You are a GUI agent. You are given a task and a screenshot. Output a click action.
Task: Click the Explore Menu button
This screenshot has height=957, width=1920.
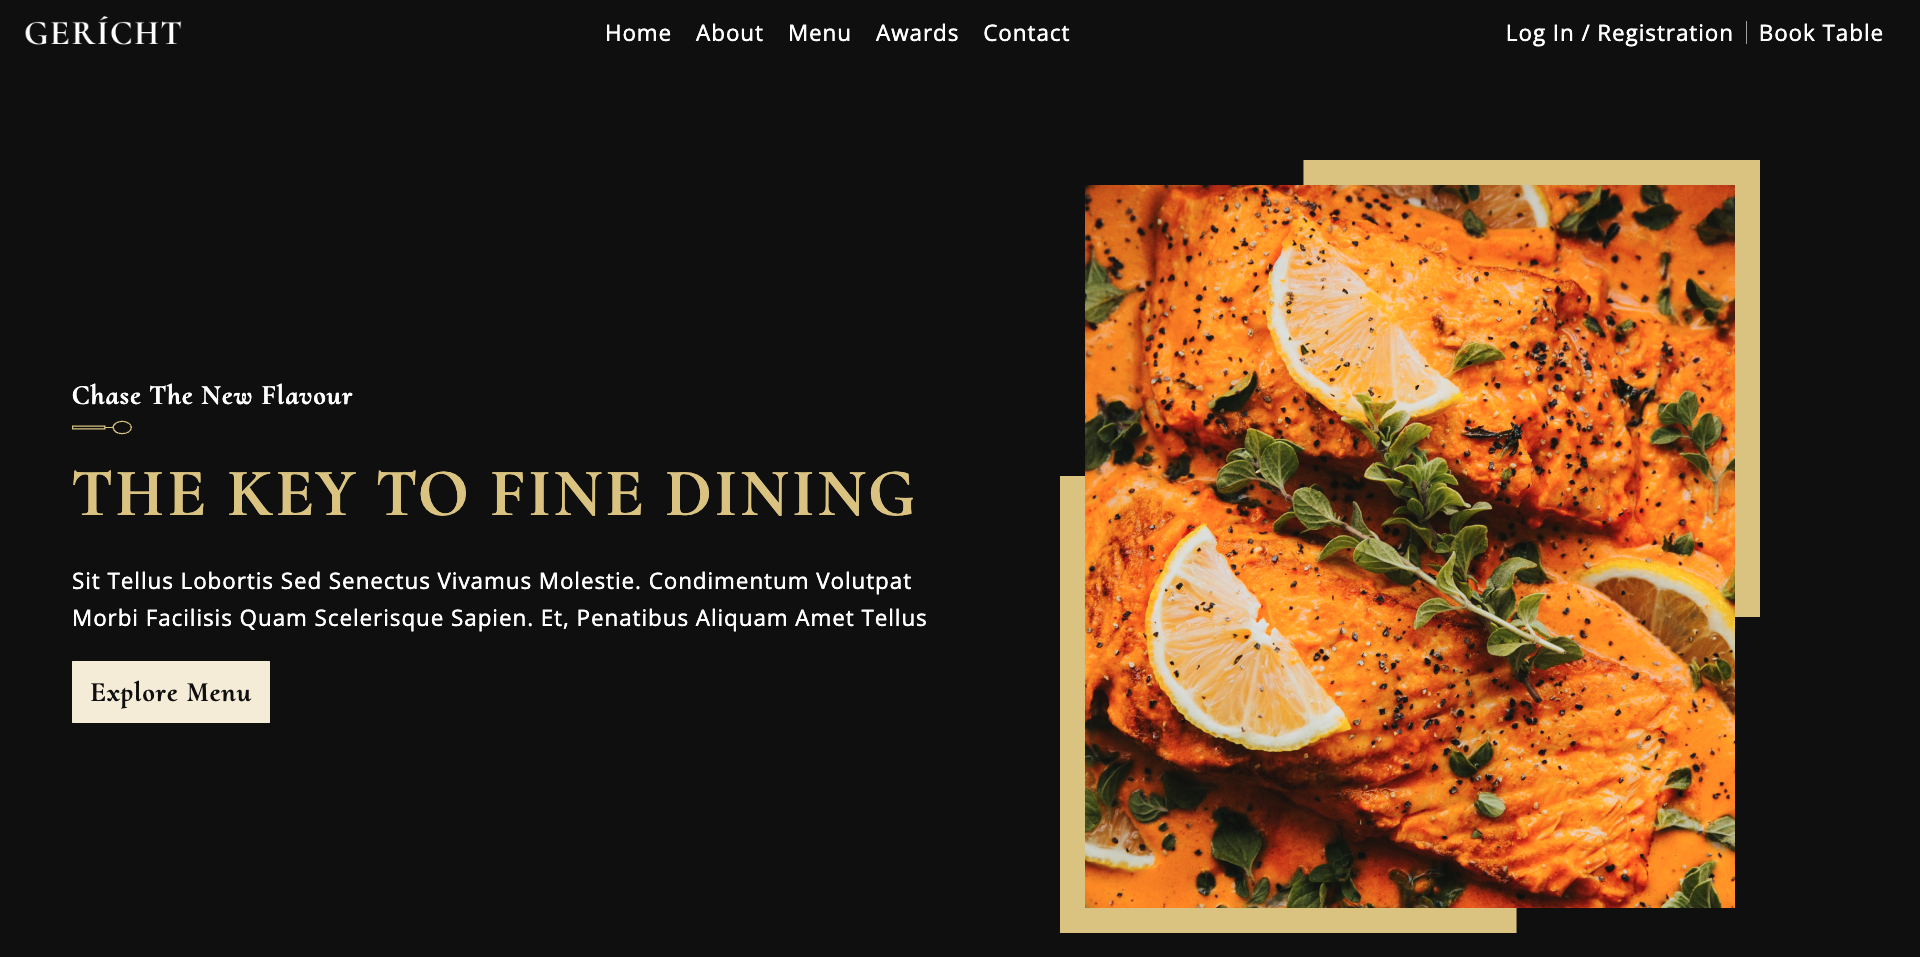[171, 692]
